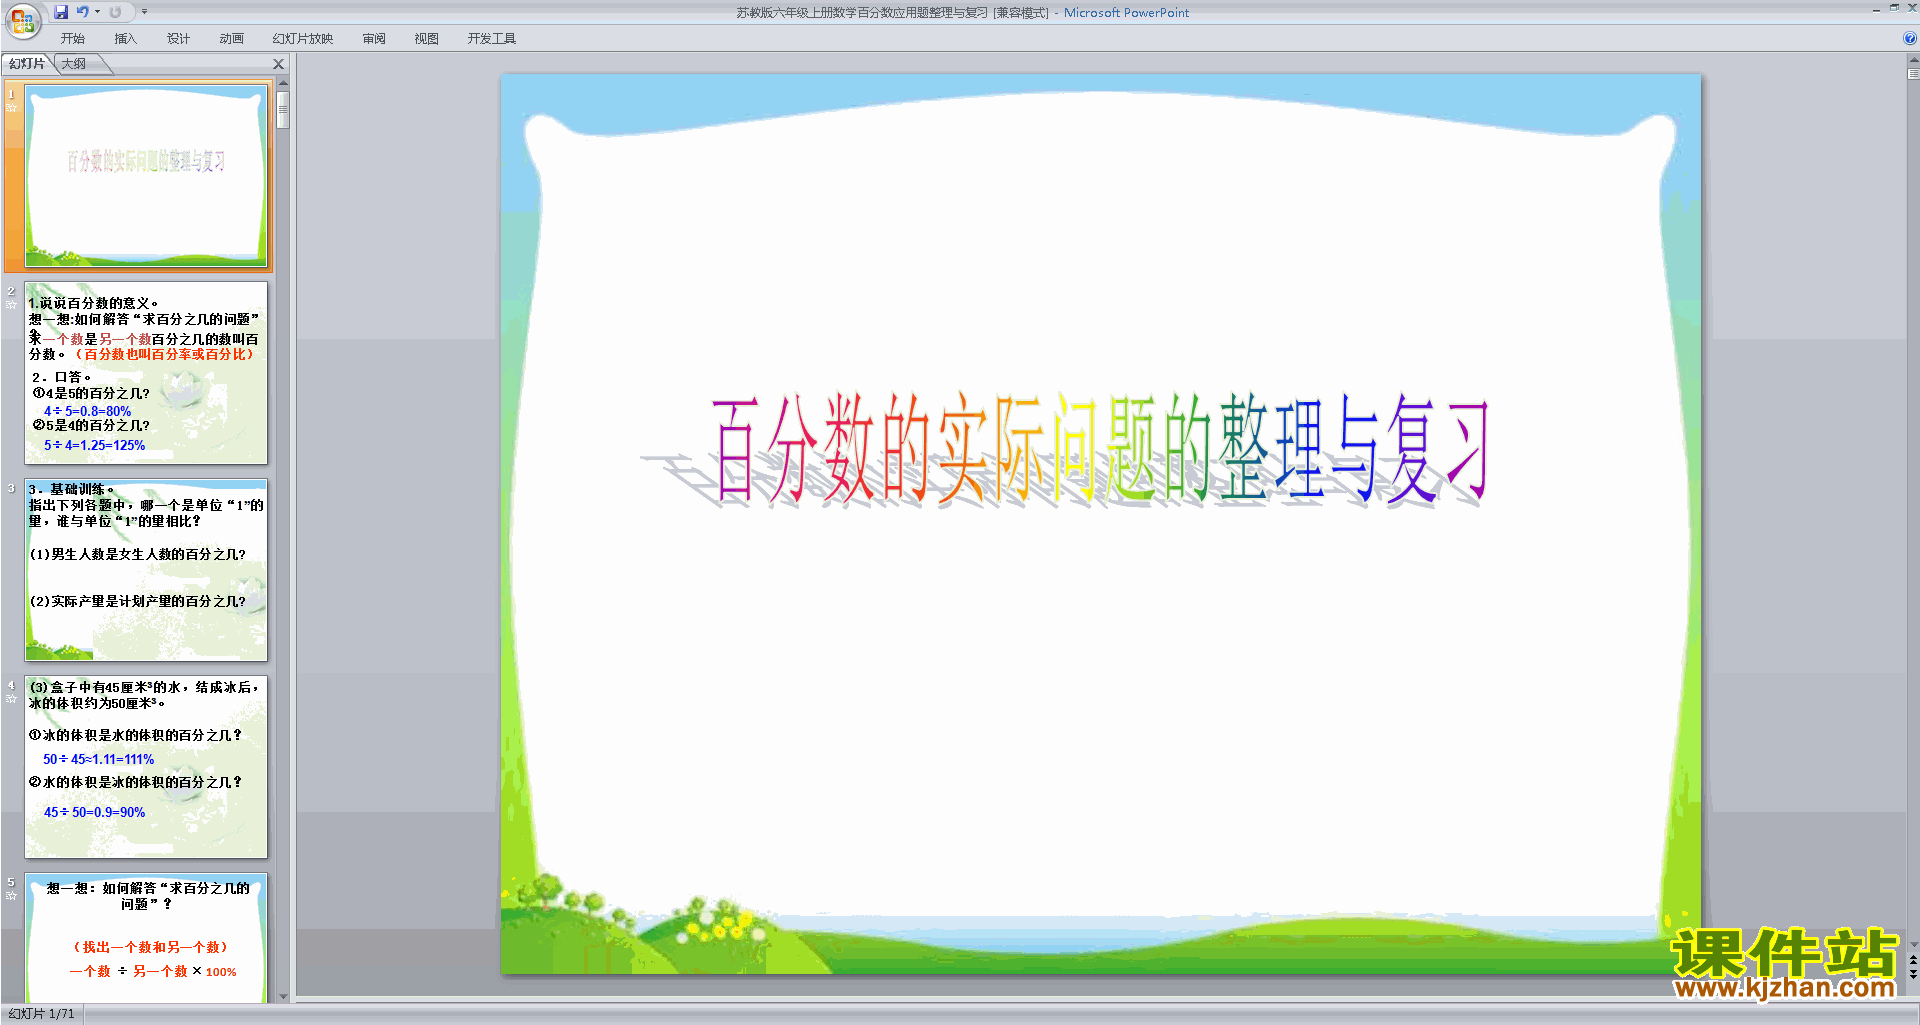Select the 幻灯片 pane tab
The height and width of the screenshot is (1025, 1920).
click(x=27, y=64)
